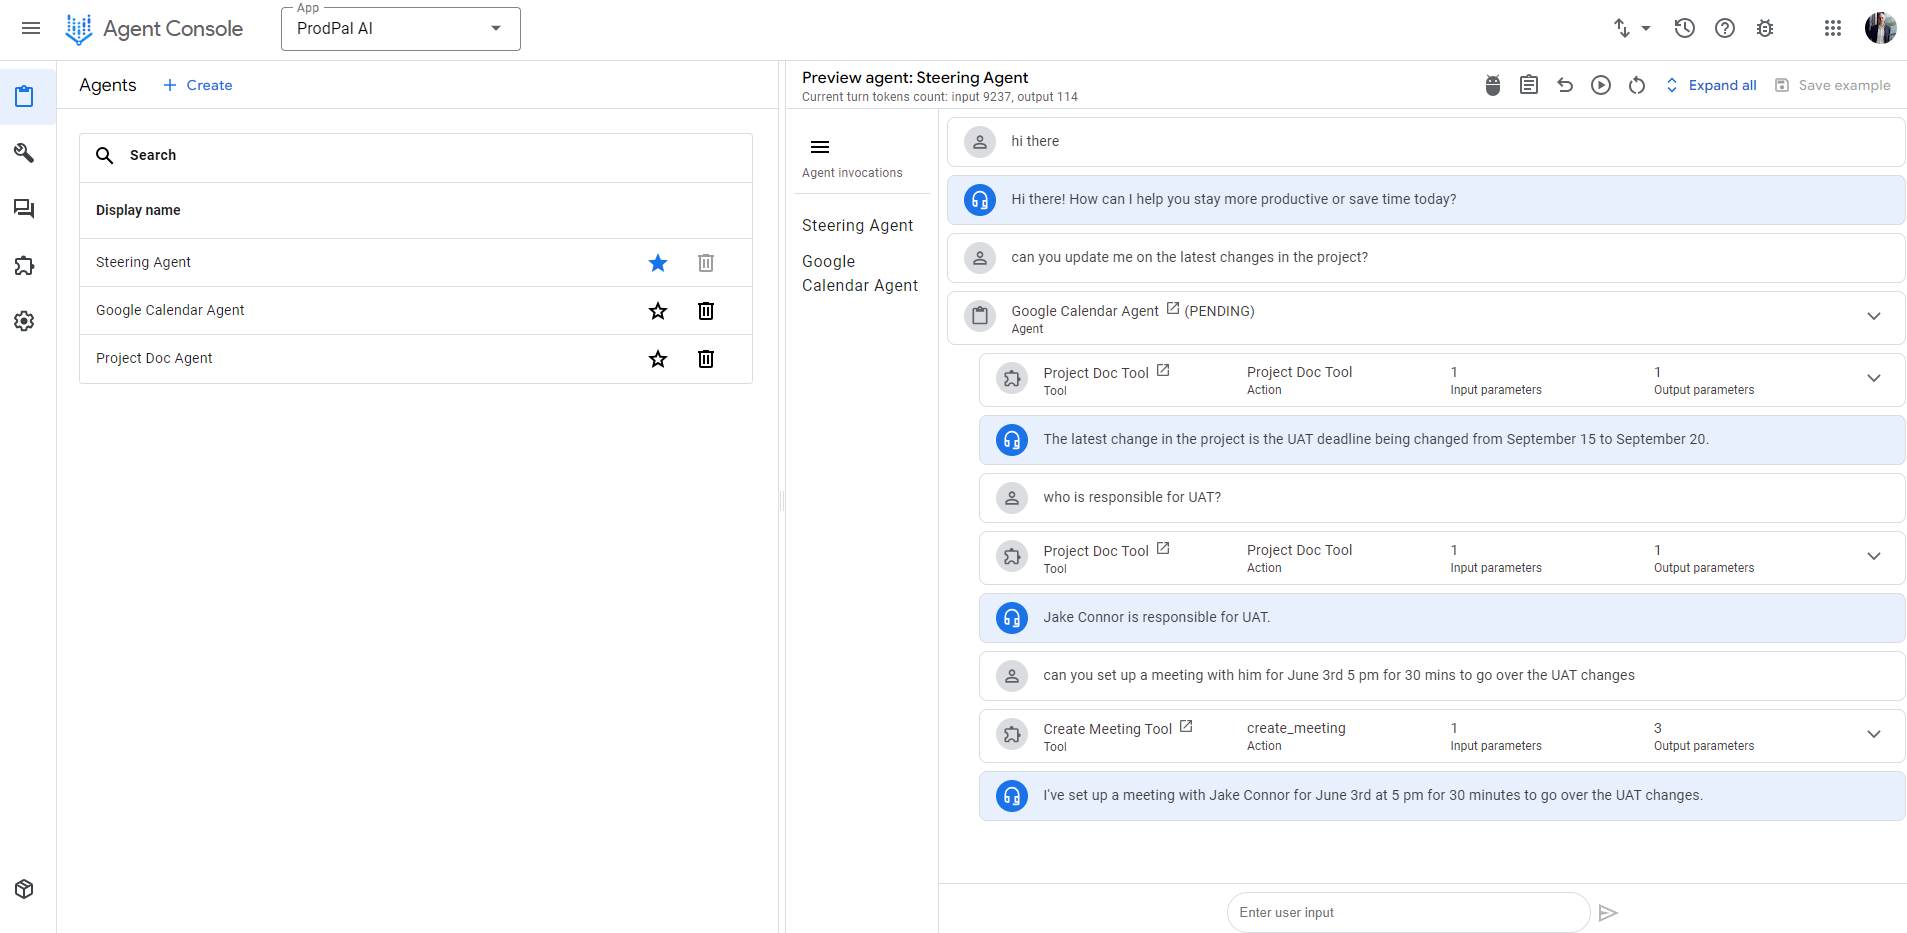
Task: Click the 'Jake Connor is responsible for UAT.' reply
Action: (x=1442, y=618)
